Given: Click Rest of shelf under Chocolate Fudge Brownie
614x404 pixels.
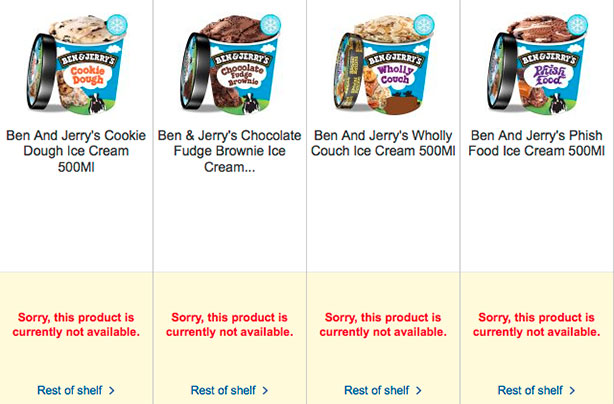Looking at the screenshot, I should pyautogui.click(x=223, y=390).
